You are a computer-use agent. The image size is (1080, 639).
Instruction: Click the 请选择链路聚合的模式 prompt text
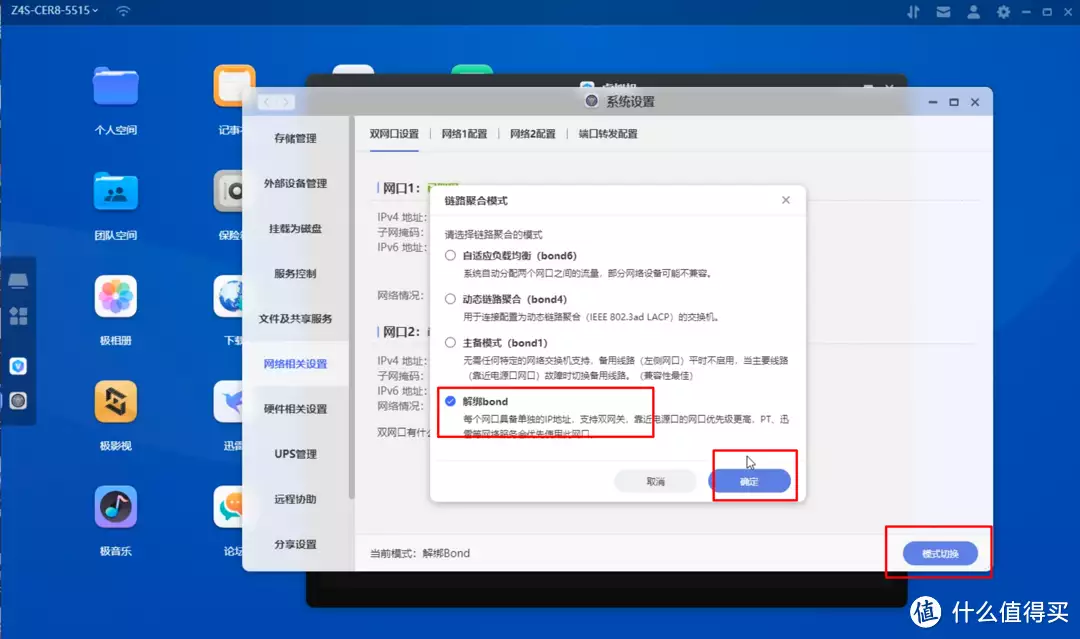(493, 234)
